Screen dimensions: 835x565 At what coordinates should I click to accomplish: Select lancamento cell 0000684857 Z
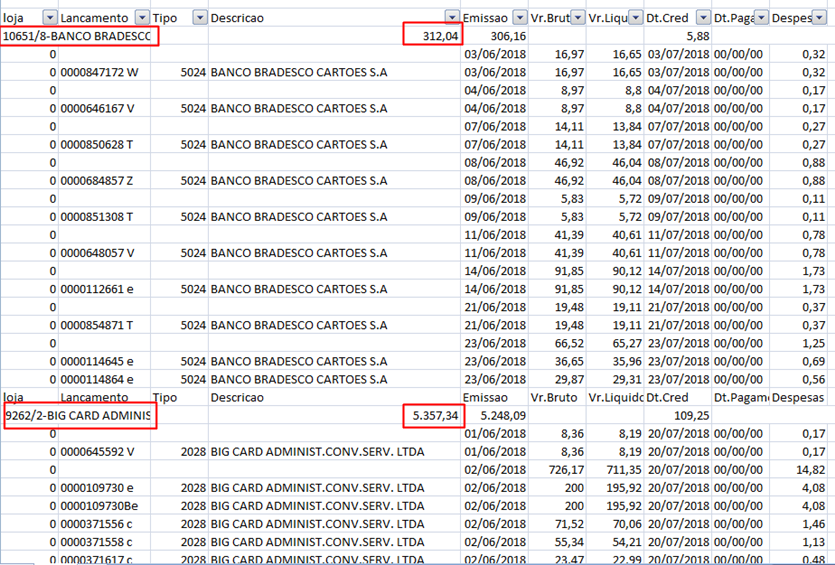pyautogui.click(x=104, y=181)
